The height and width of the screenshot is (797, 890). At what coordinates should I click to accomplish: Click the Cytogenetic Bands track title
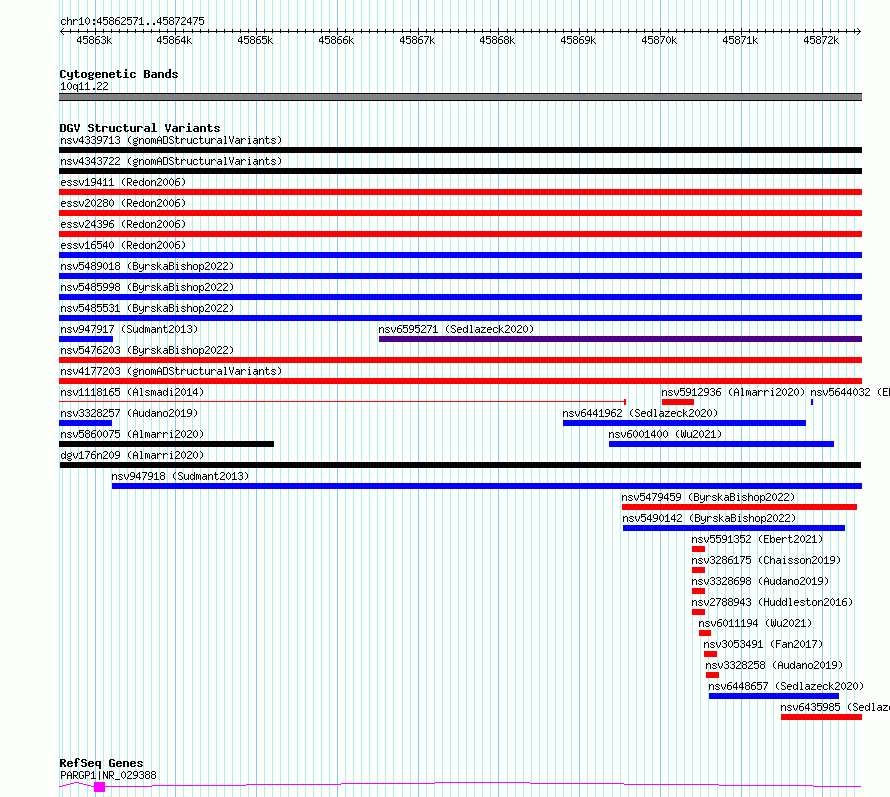119,74
